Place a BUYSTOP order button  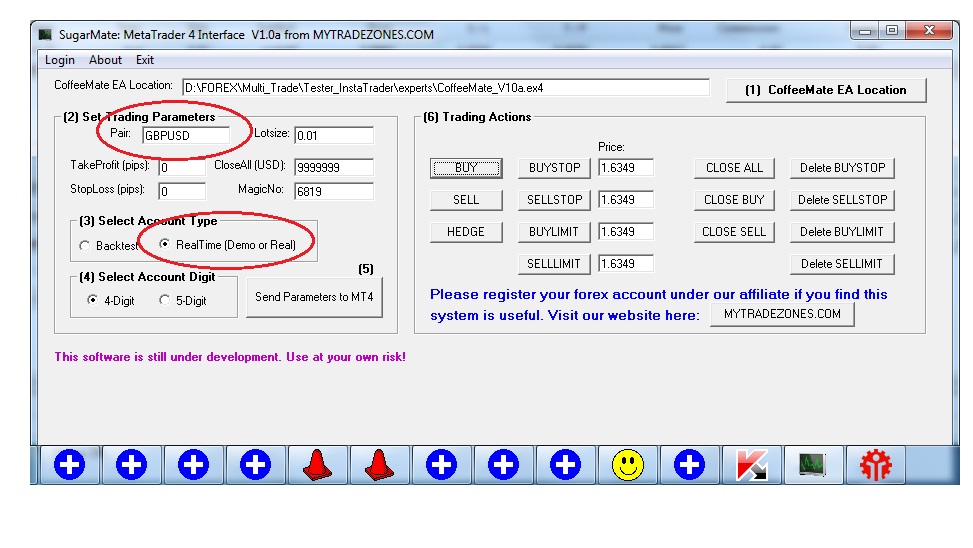tap(554, 168)
